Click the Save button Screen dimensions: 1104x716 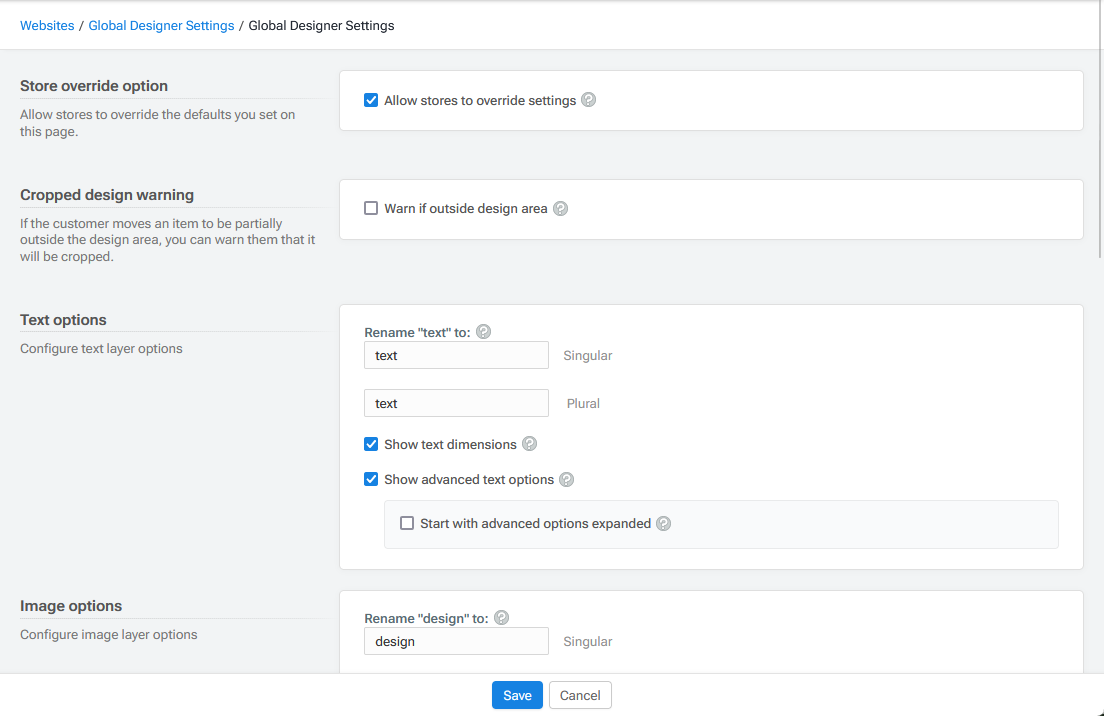pyautogui.click(x=517, y=695)
